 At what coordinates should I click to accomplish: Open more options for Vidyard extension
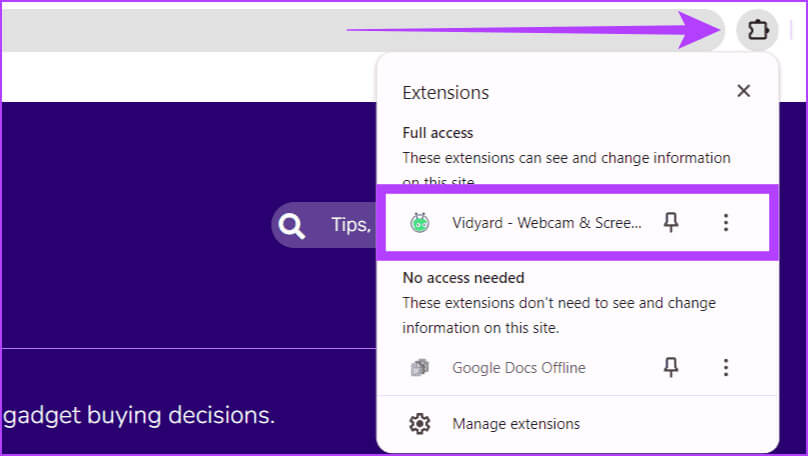[x=726, y=223]
